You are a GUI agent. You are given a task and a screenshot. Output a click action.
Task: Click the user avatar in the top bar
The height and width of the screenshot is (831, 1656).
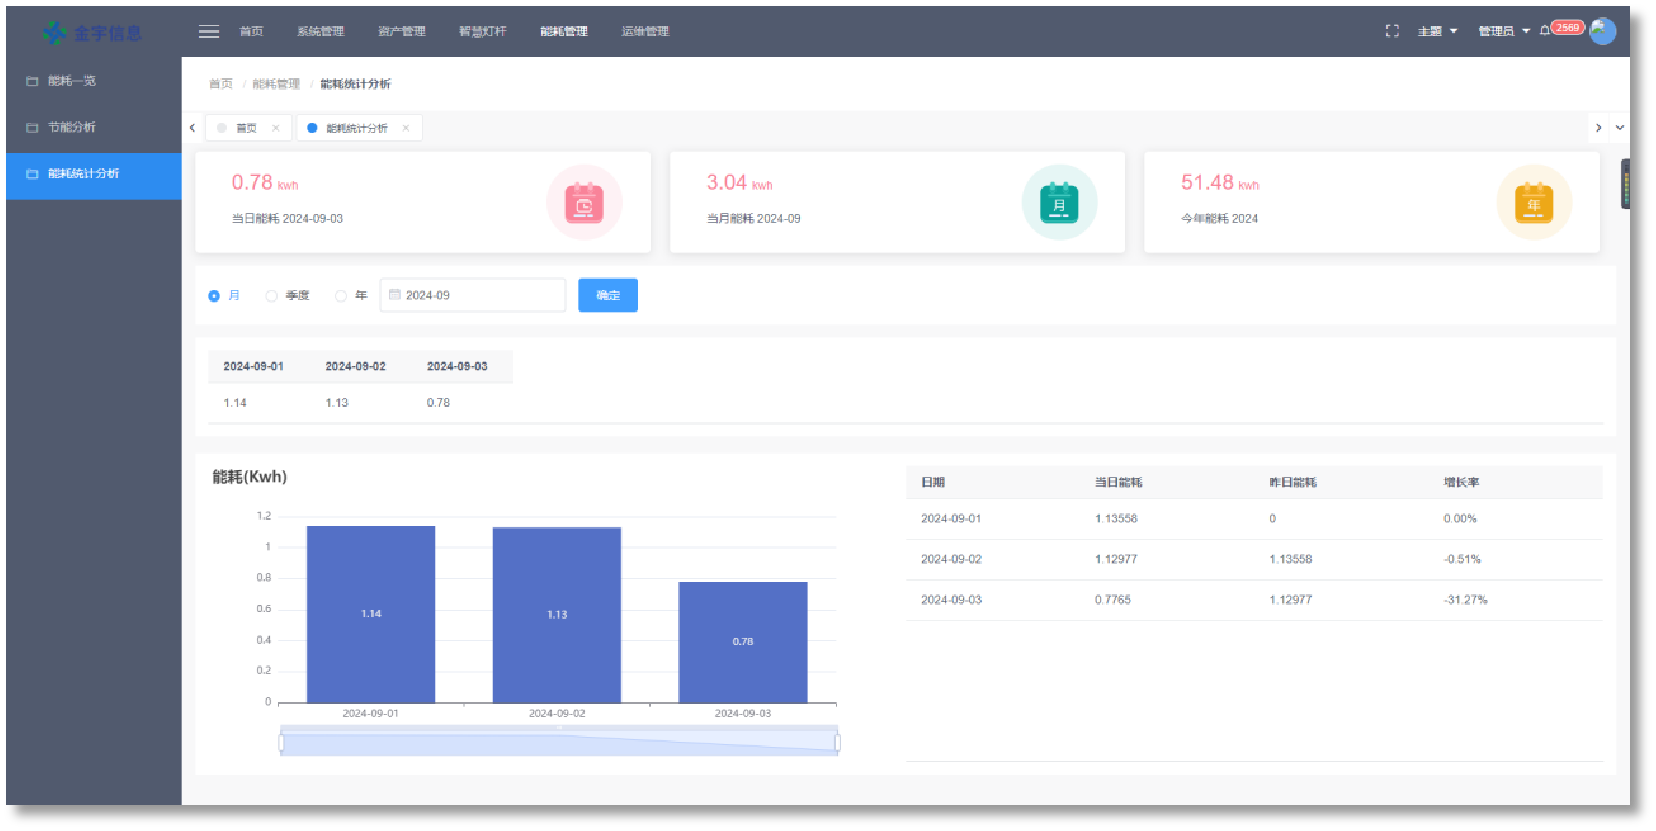[x=1603, y=31]
